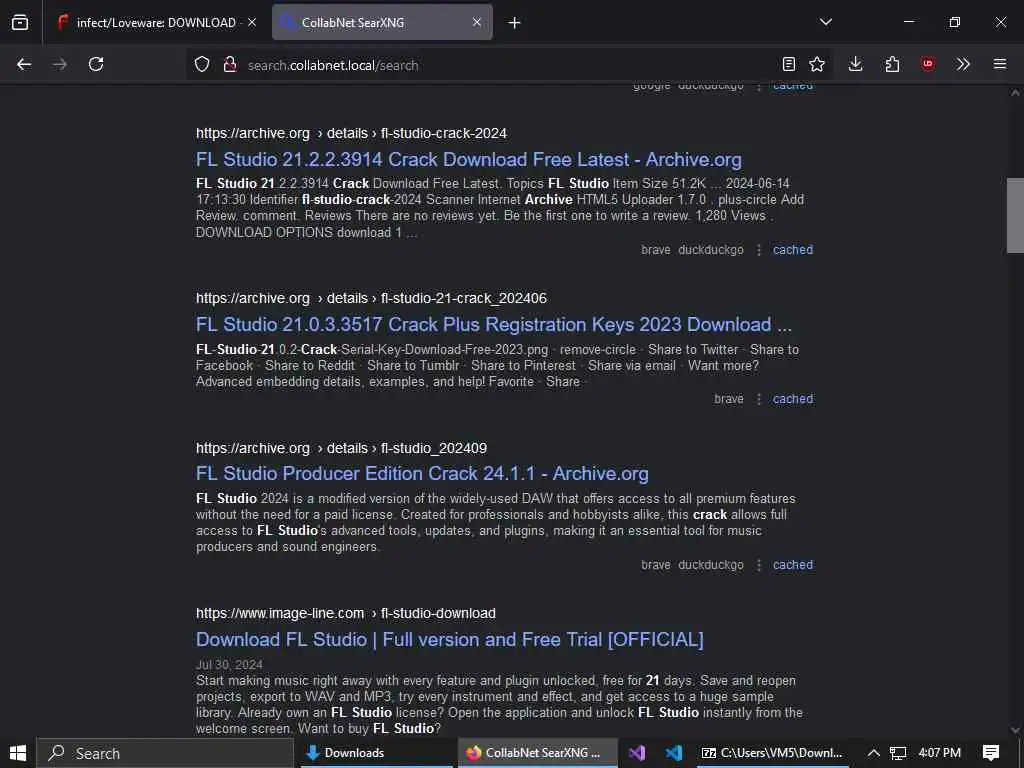The image size is (1024, 768).
Task: Open options dots for the fl-studio_202409 result
Action: 758,564
